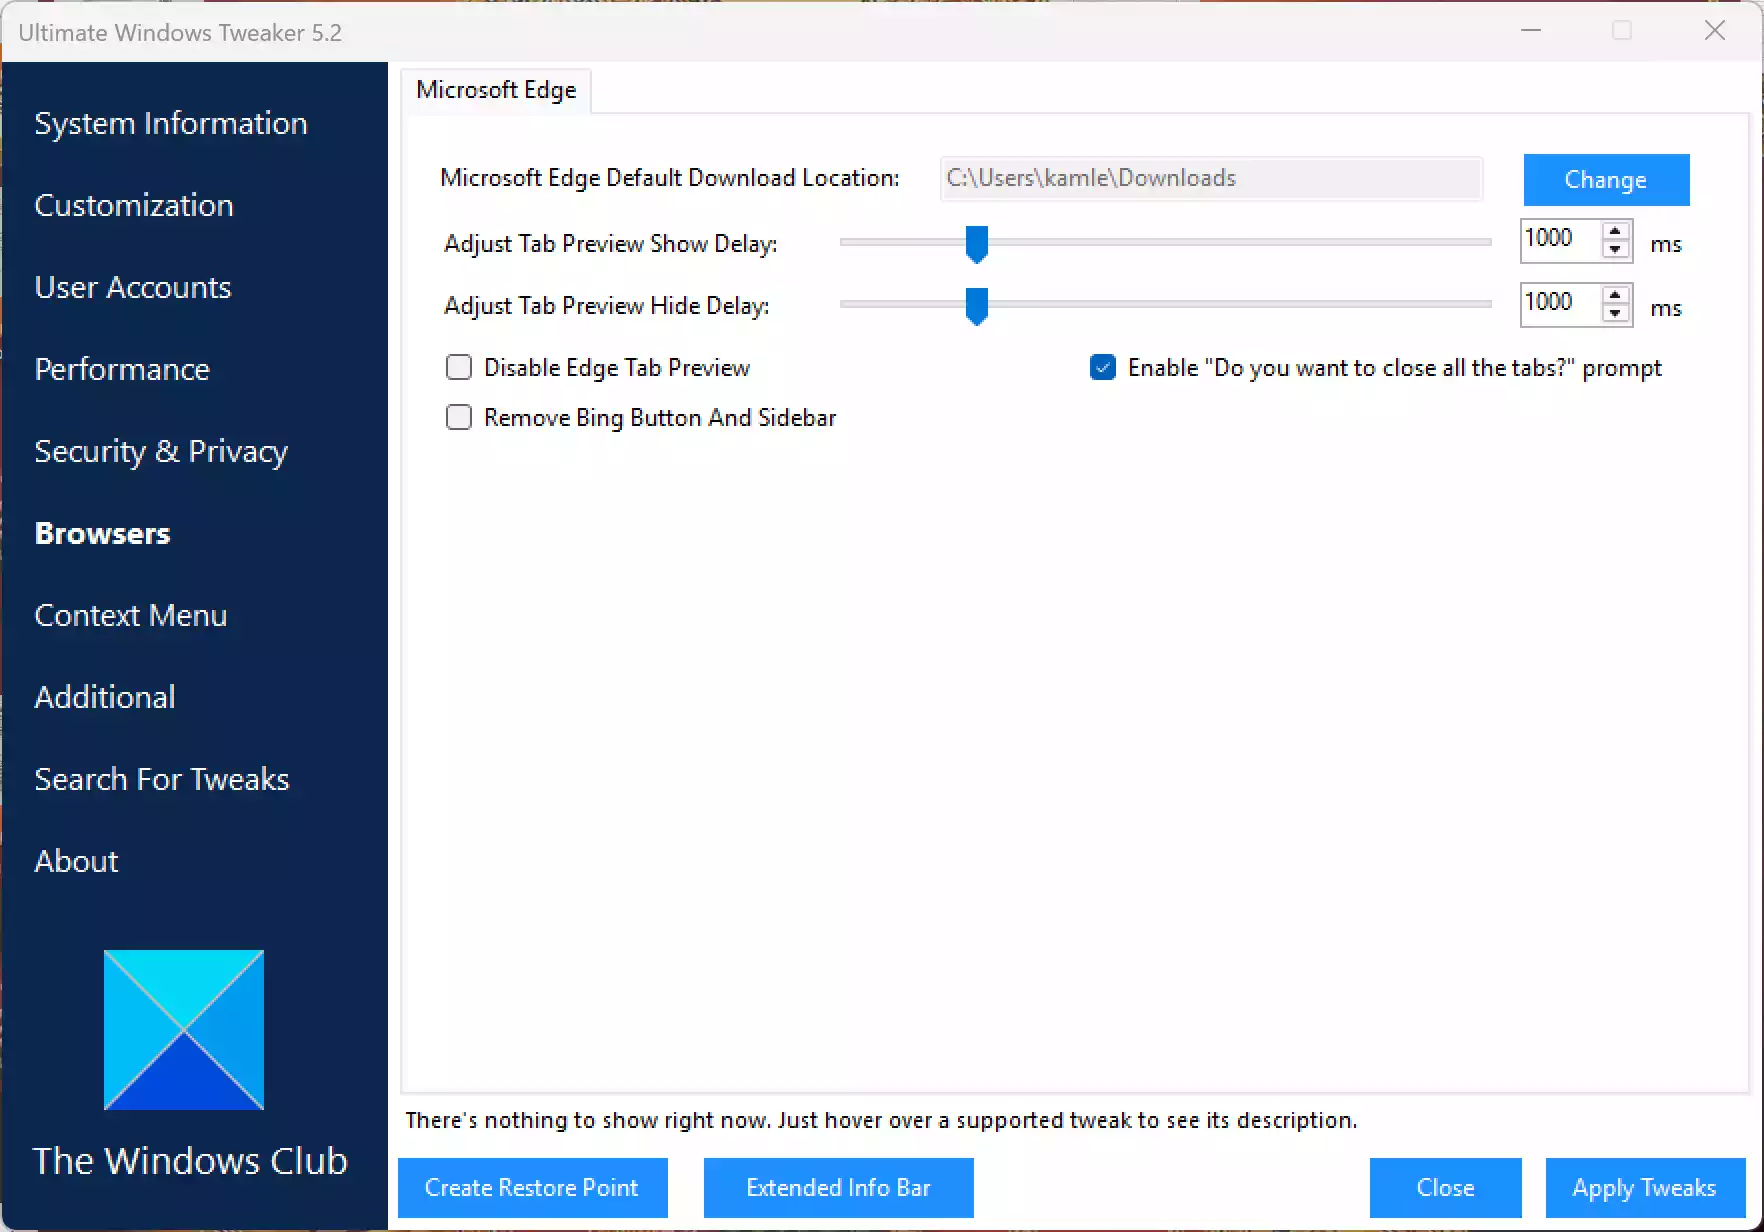The height and width of the screenshot is (1232, 1764).
Task: Increase Tab Preview Hide Delay with up arrow
Action: pyautogui.click(x=1615, y=294)
